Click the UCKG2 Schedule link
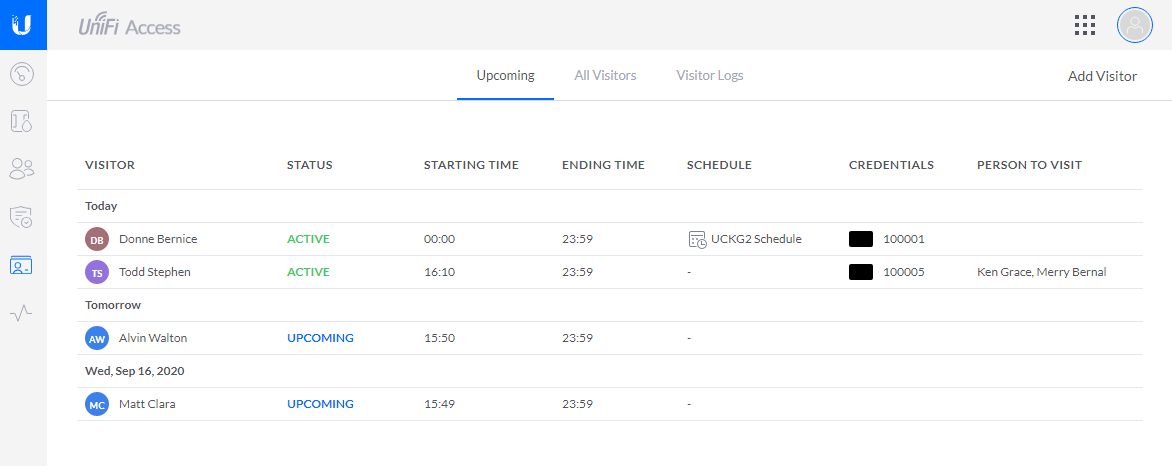Image resolution: width=1172 pixels, height=466 pixels. tap(756, 239)
